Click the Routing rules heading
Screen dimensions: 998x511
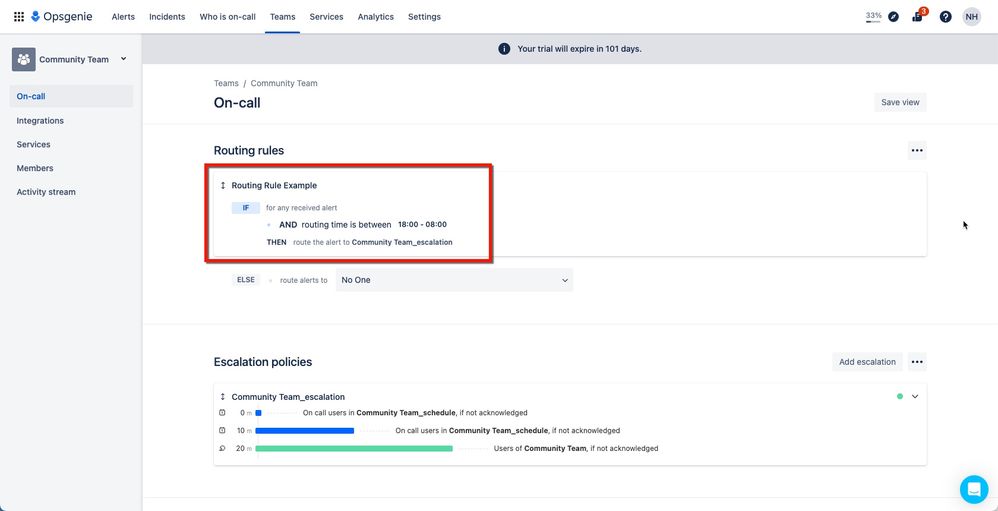[249, 151]
